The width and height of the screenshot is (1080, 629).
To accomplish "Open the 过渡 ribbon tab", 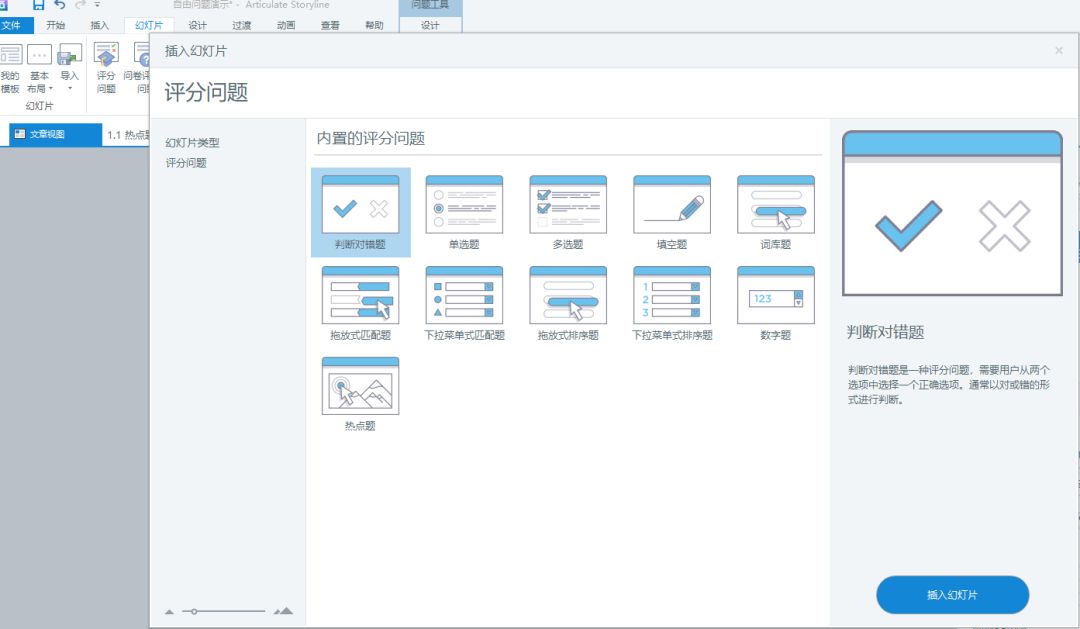I will coord(242,25).
